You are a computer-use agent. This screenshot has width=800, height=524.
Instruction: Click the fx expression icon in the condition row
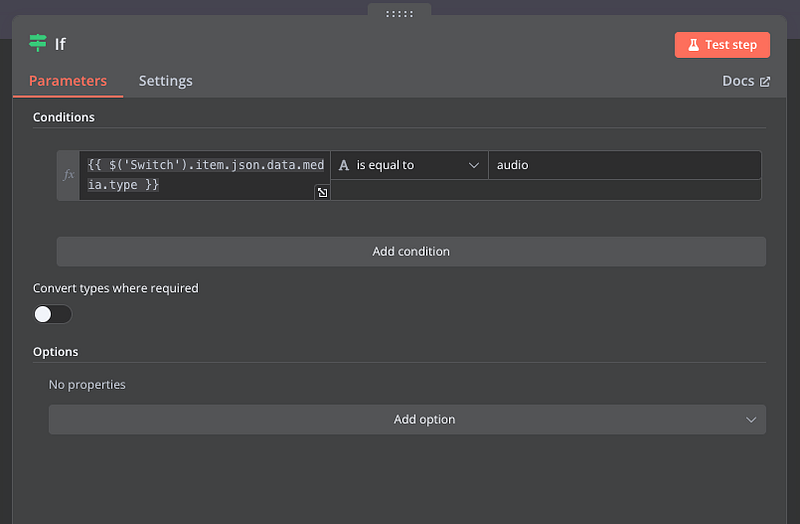(x=69, y=175)
